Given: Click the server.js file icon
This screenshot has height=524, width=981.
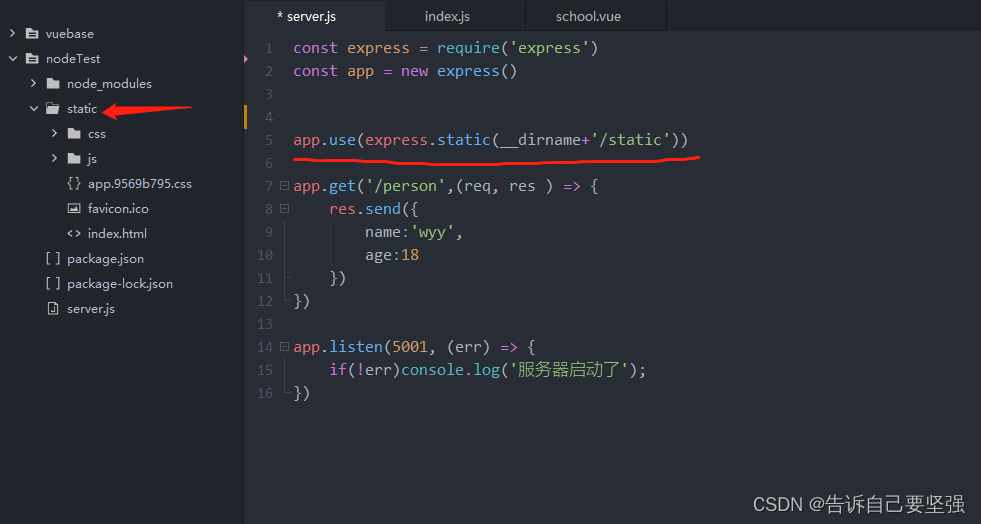Looking at the screenshot, I should (53, 308).
